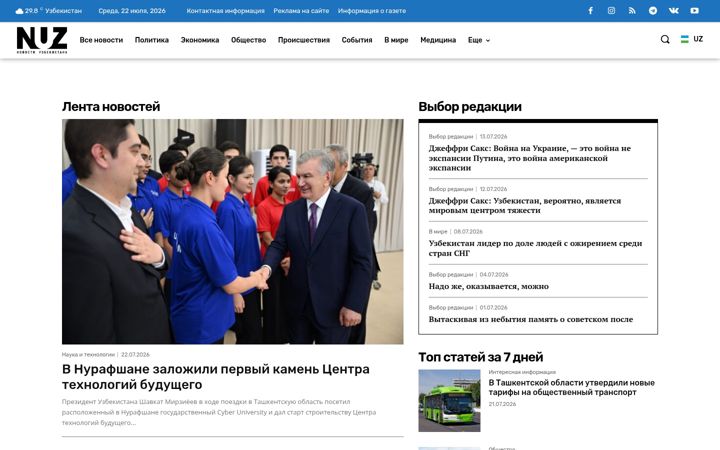Switch to UZ language version
This screenshot has width=720, height=450.
698,39
